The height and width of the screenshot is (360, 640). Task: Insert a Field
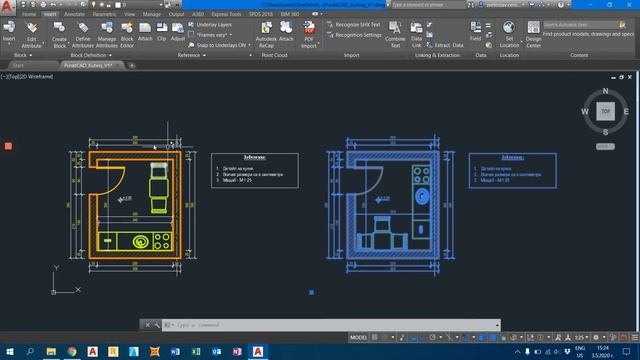pyautogui.click(x=476, y=31)
